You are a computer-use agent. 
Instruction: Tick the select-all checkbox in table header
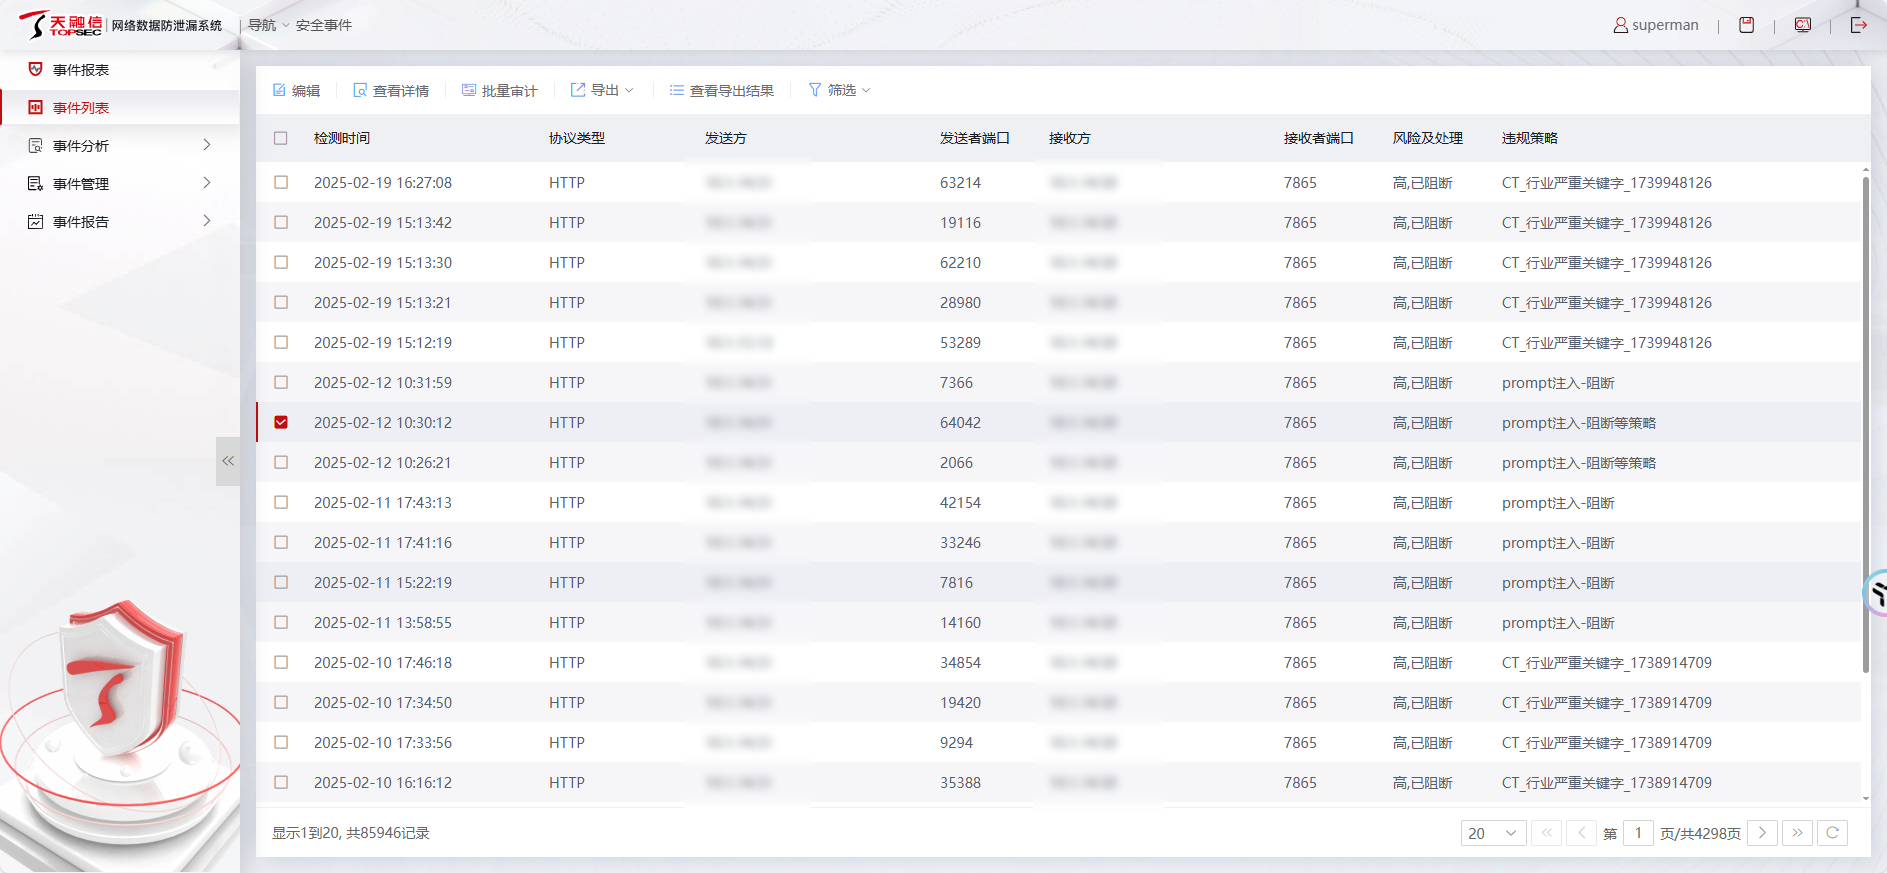point(281,138)
